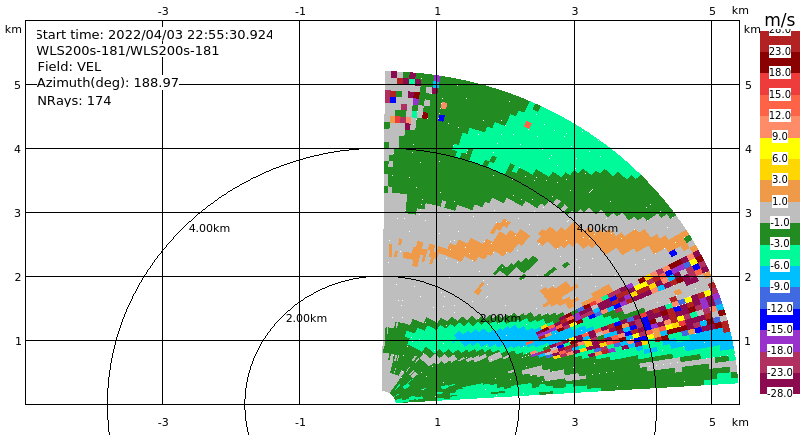The width and height of the screenshot is (800, 435).
Task: Click the 4 tick on the left axis
Action: point(17,149)
